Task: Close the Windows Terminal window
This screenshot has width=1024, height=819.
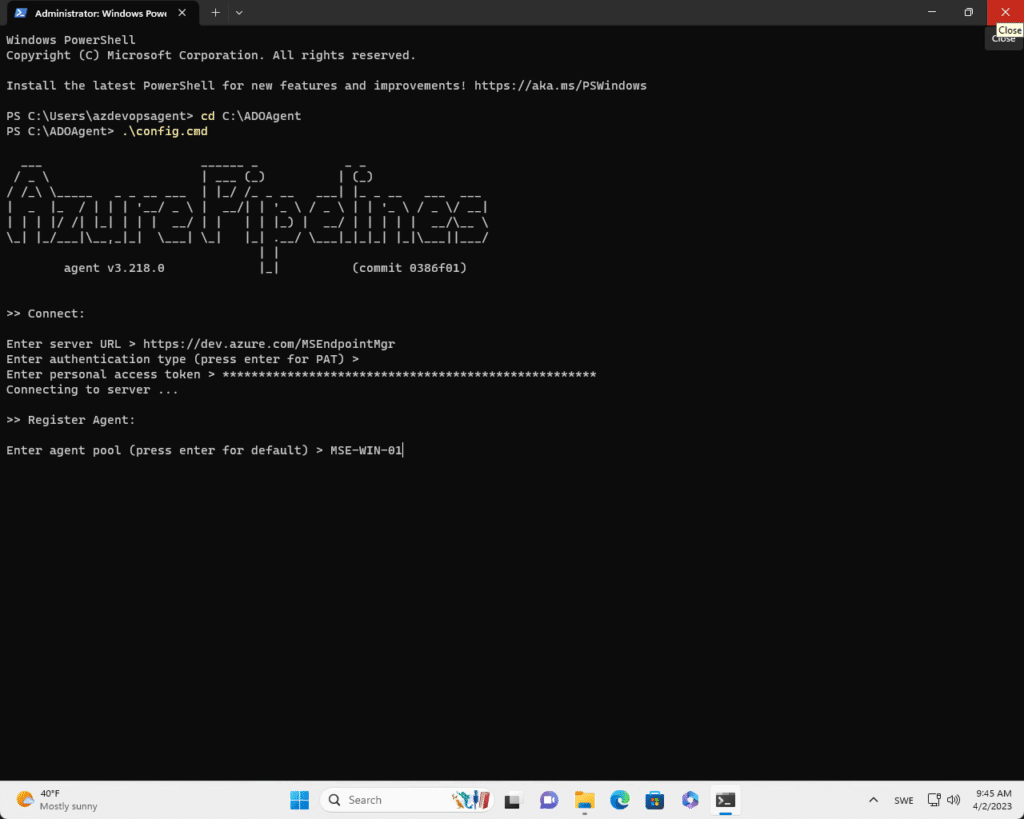Action: tap(1005, 12)
